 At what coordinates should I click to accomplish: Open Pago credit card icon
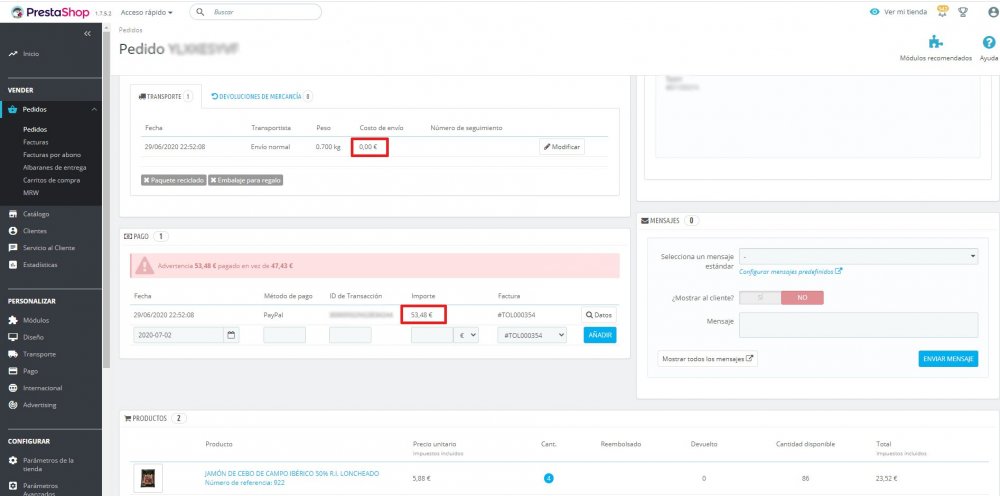[x=13, y=371]
